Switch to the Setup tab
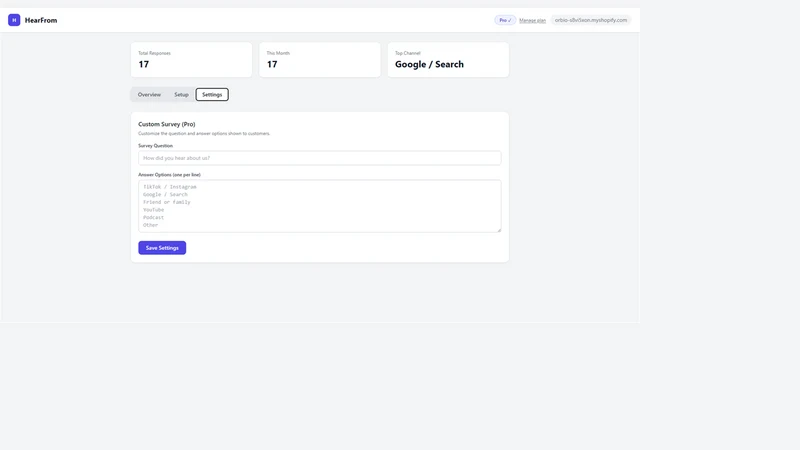Image resolution: width=800 pixels, height=450 pixels. (x=181, y=94)
